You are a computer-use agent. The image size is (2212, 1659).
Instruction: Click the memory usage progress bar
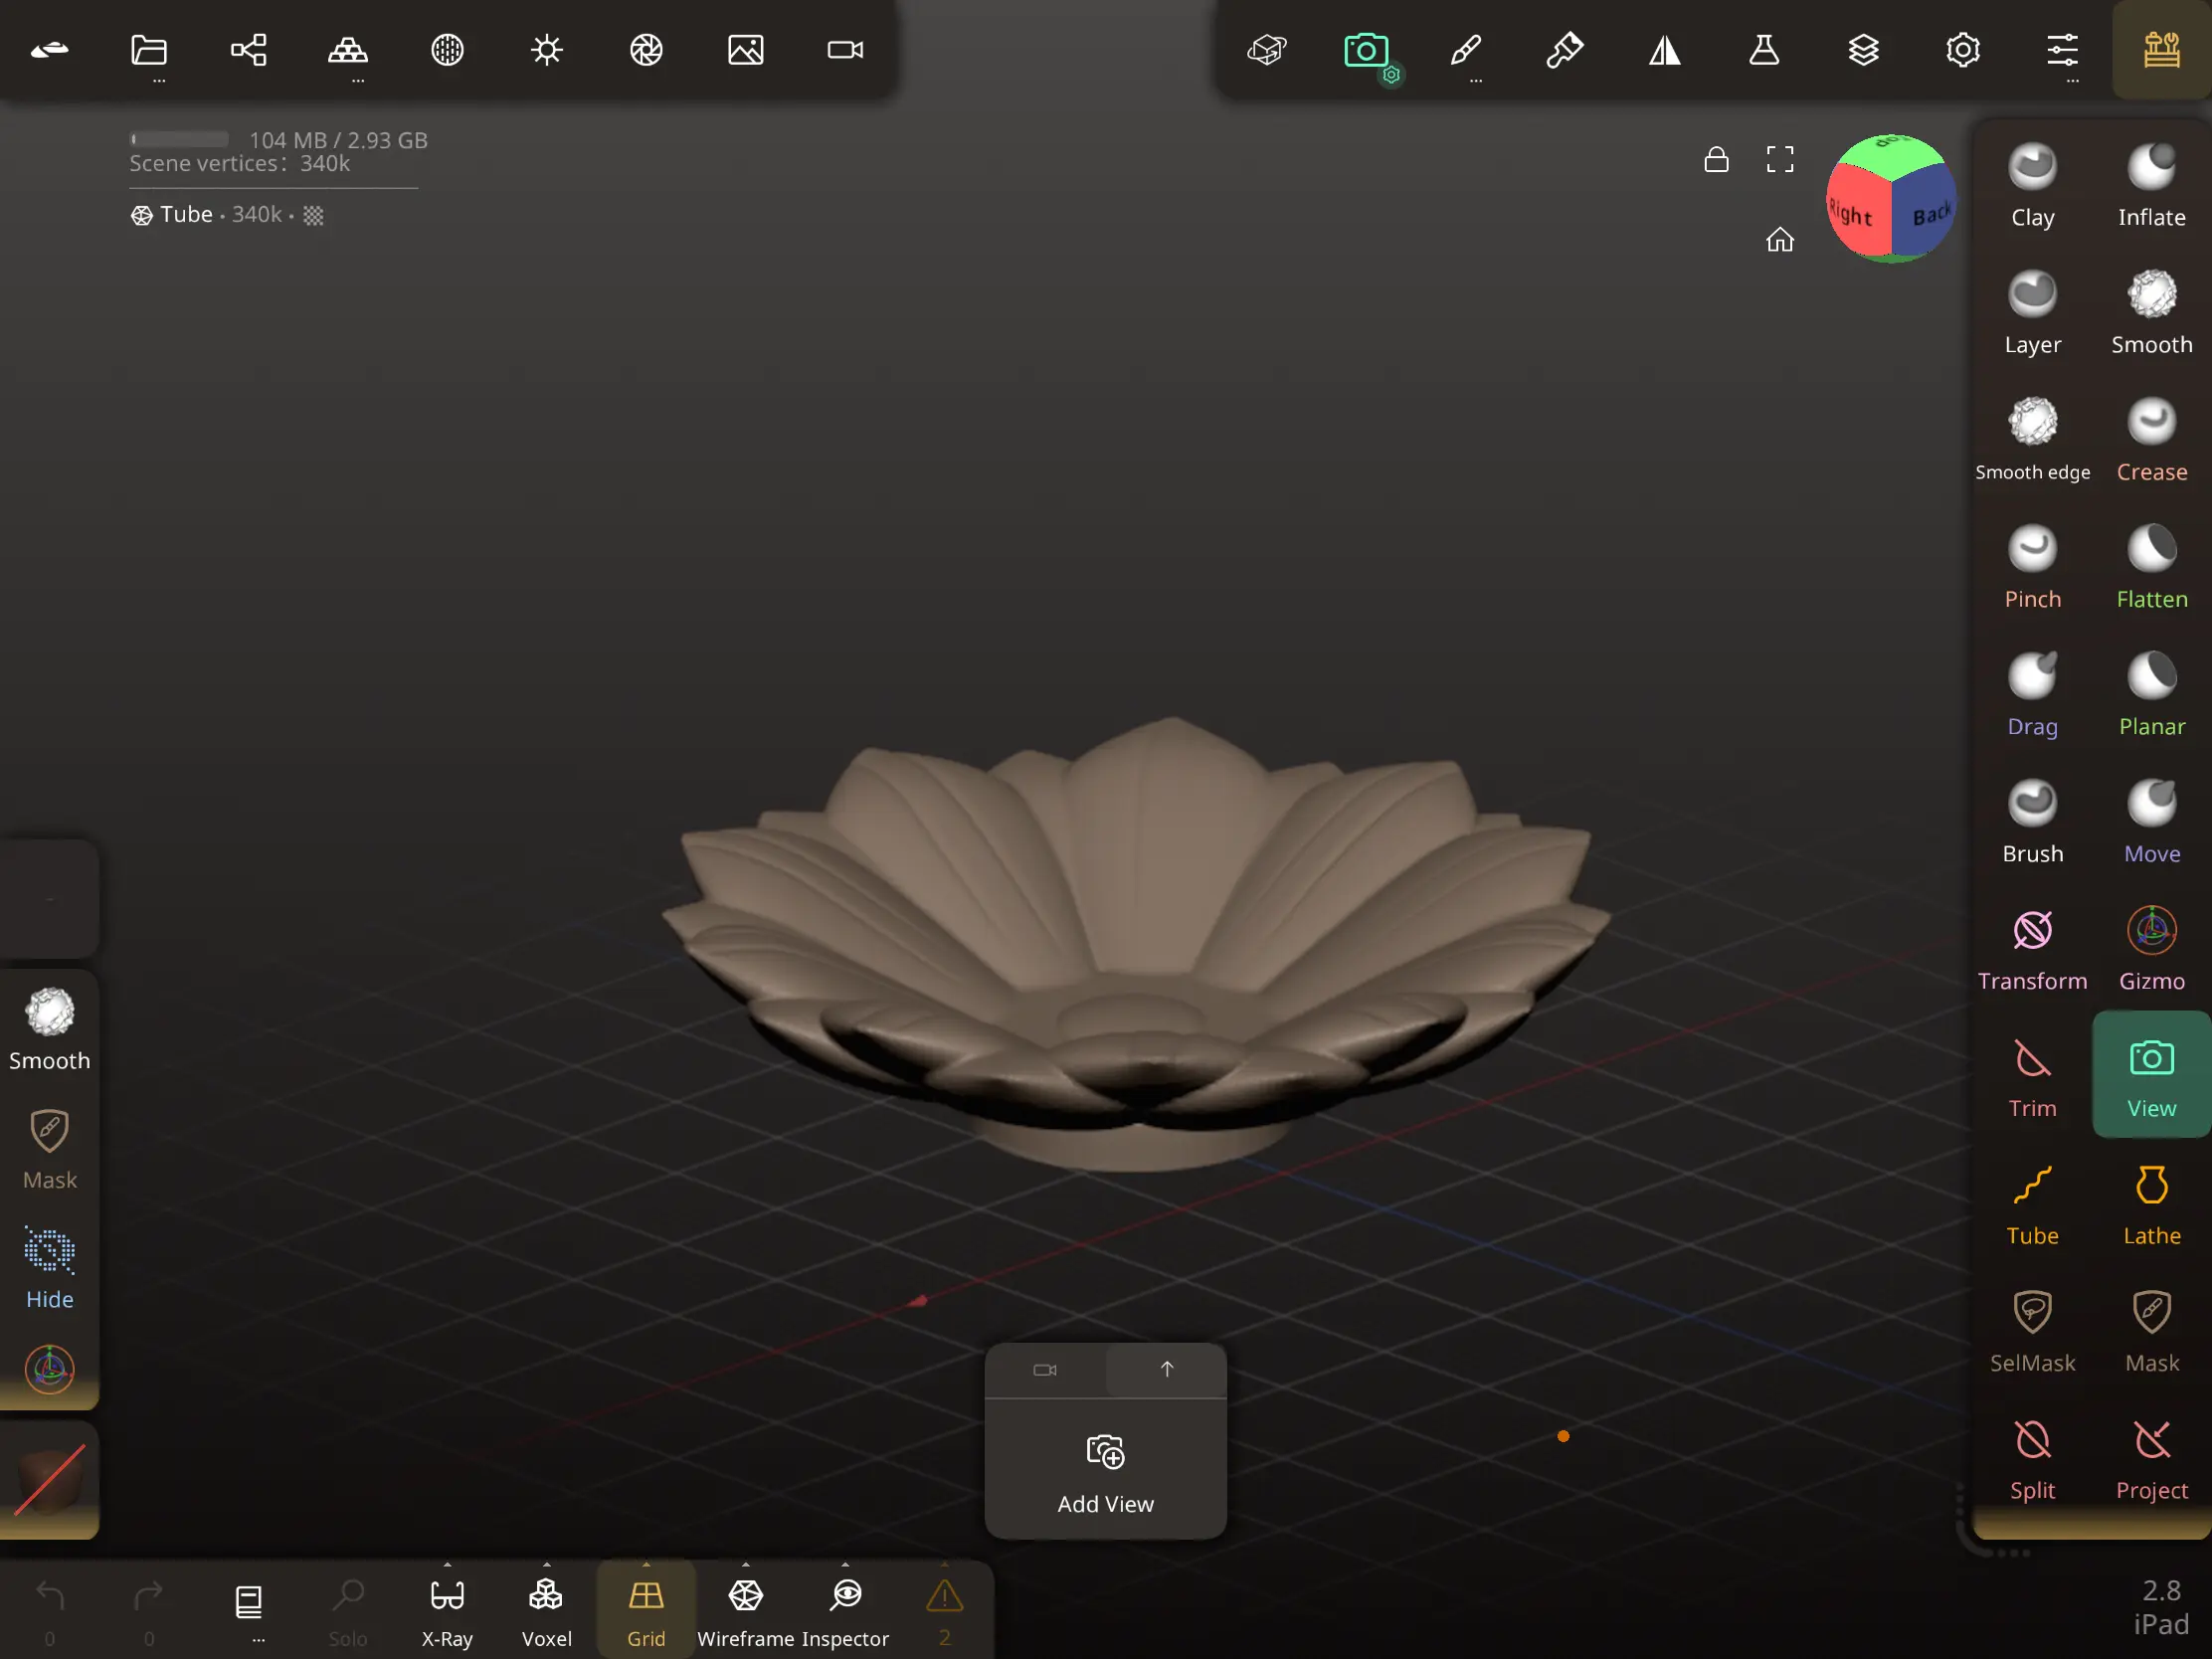[180, 139]
